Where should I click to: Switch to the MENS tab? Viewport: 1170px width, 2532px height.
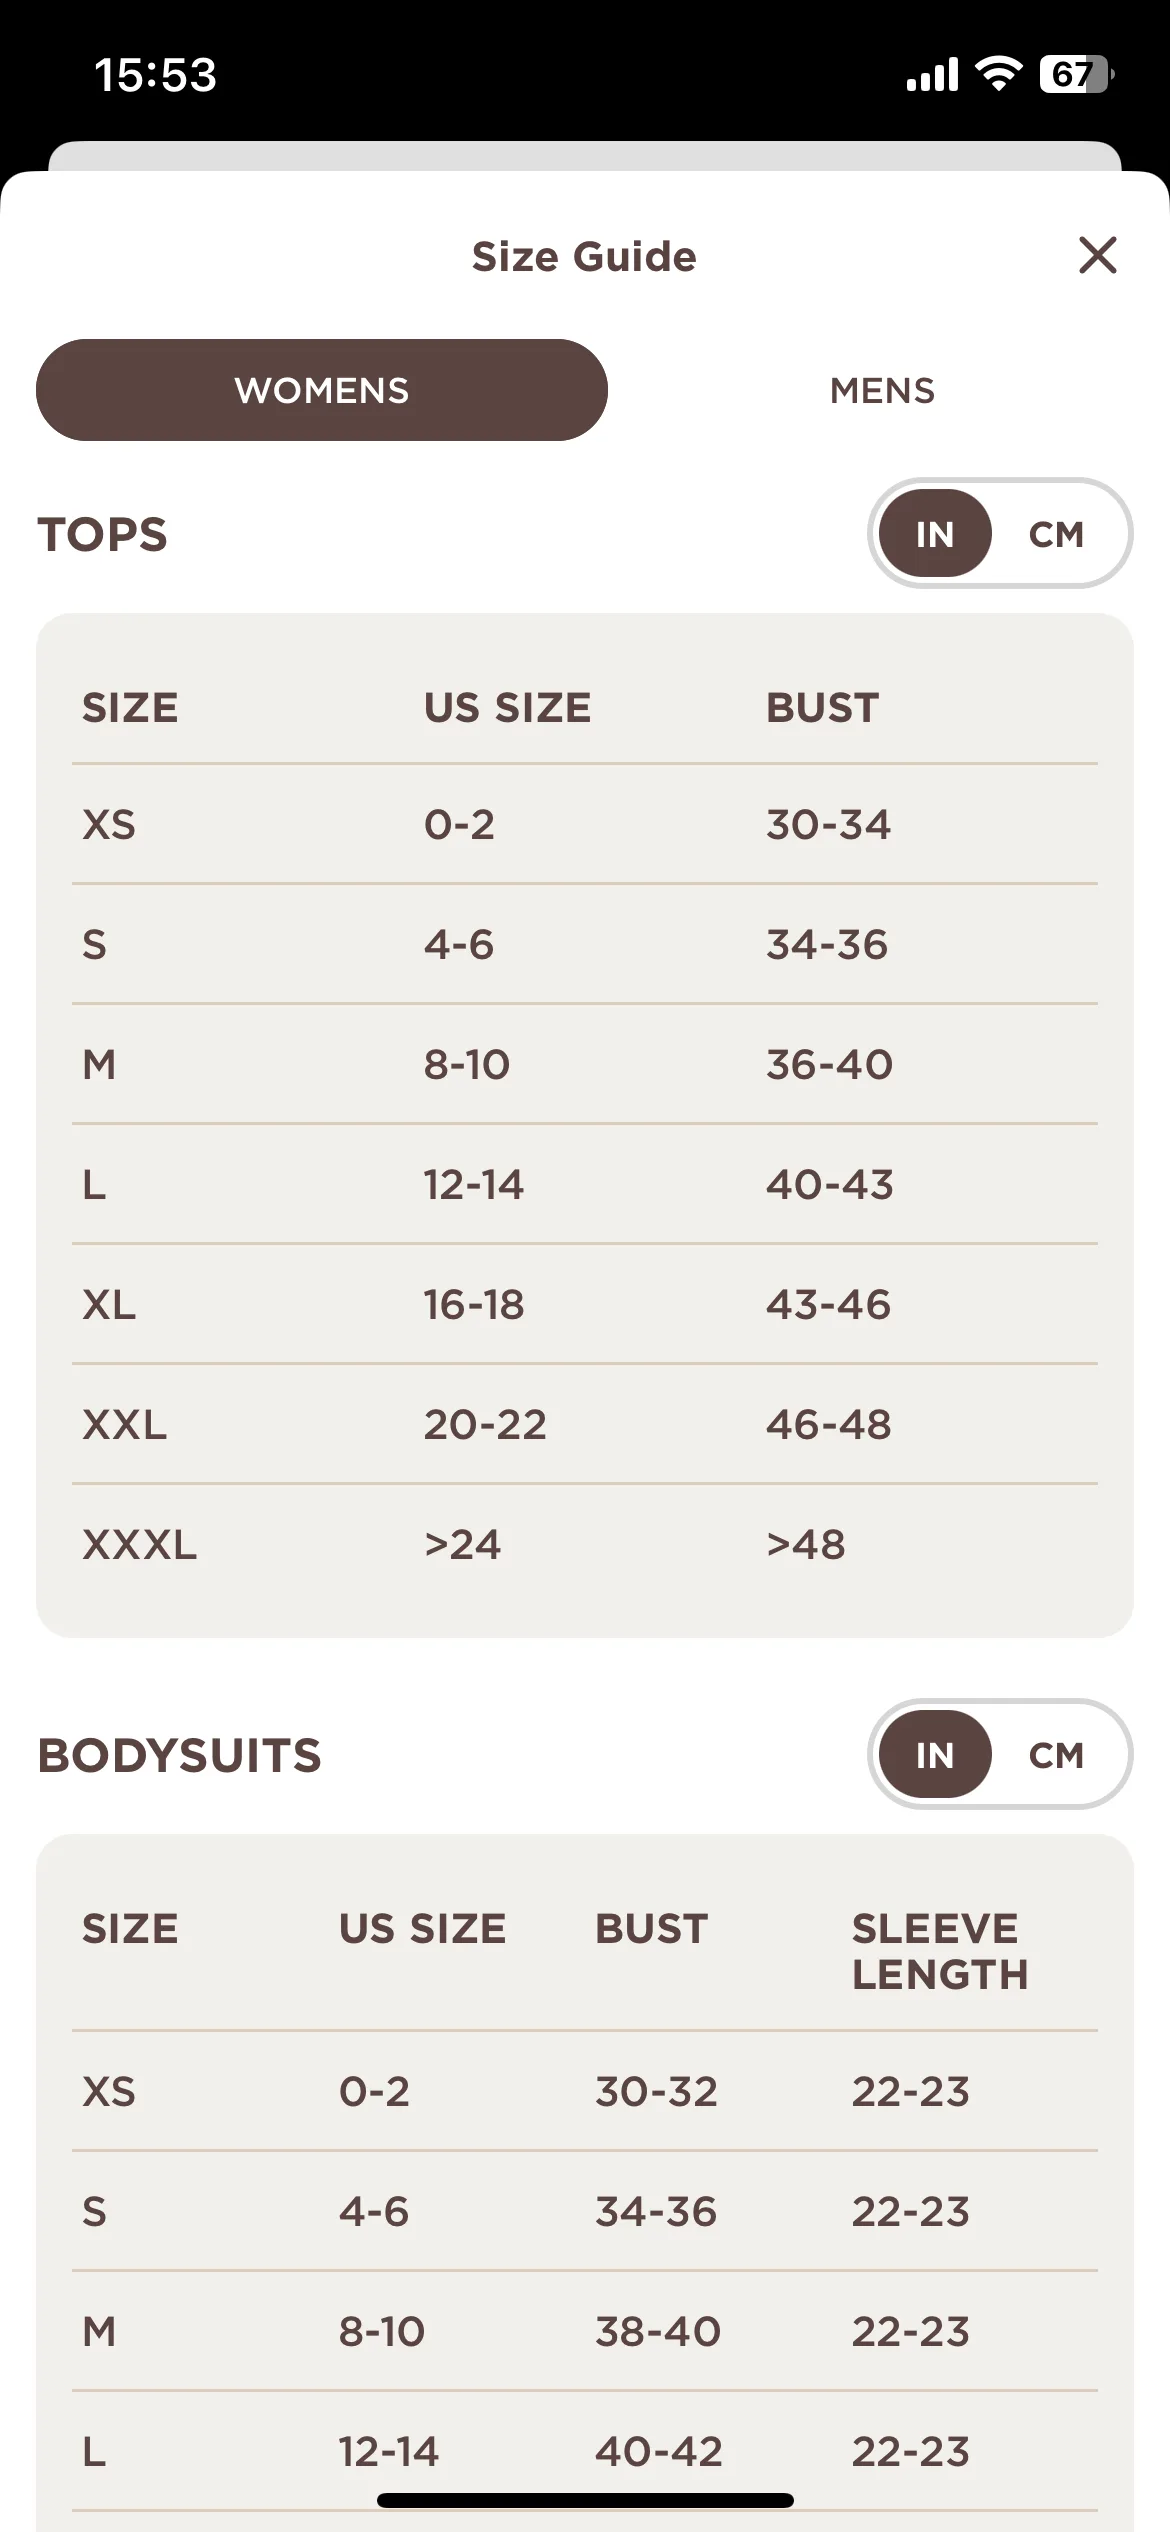coord(882,390)
